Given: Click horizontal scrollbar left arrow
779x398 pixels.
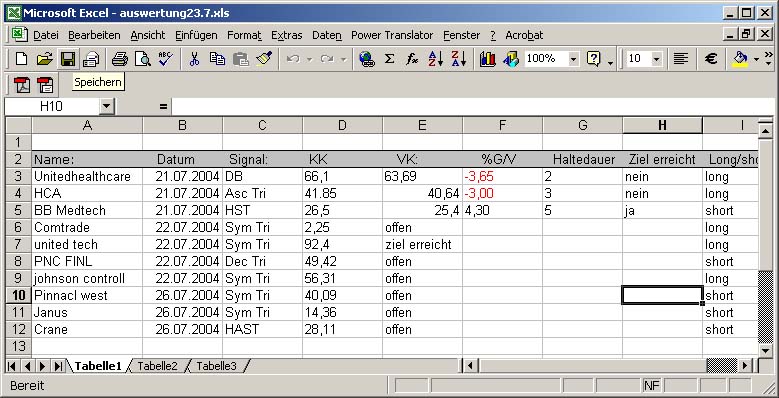Looking at the screenshot, I should point(470,366).
